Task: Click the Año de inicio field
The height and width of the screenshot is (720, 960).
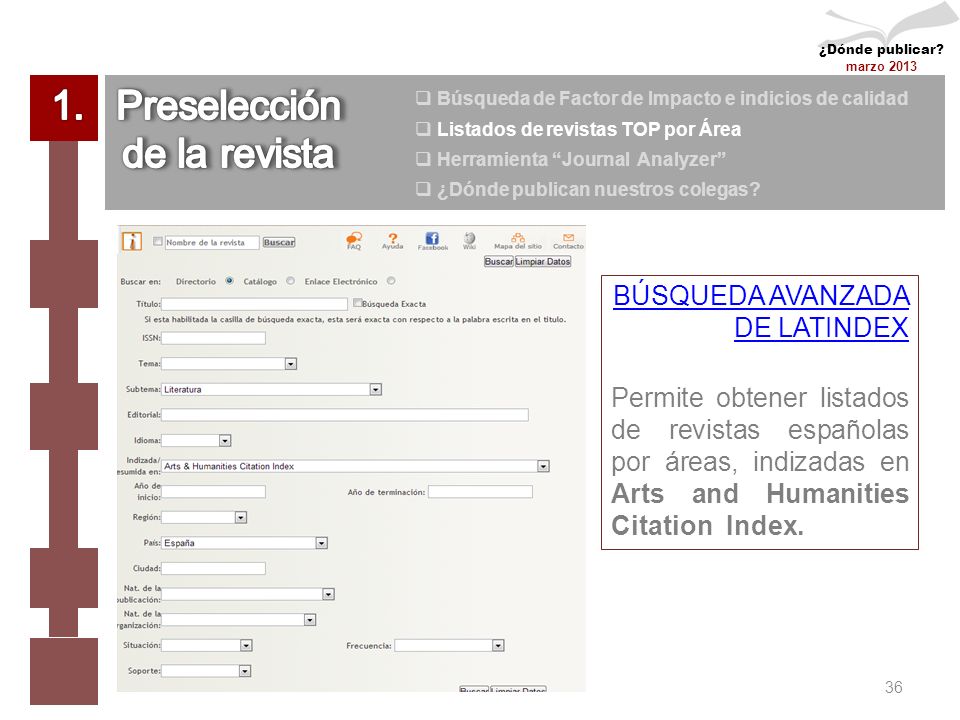Action: (214, 492)
